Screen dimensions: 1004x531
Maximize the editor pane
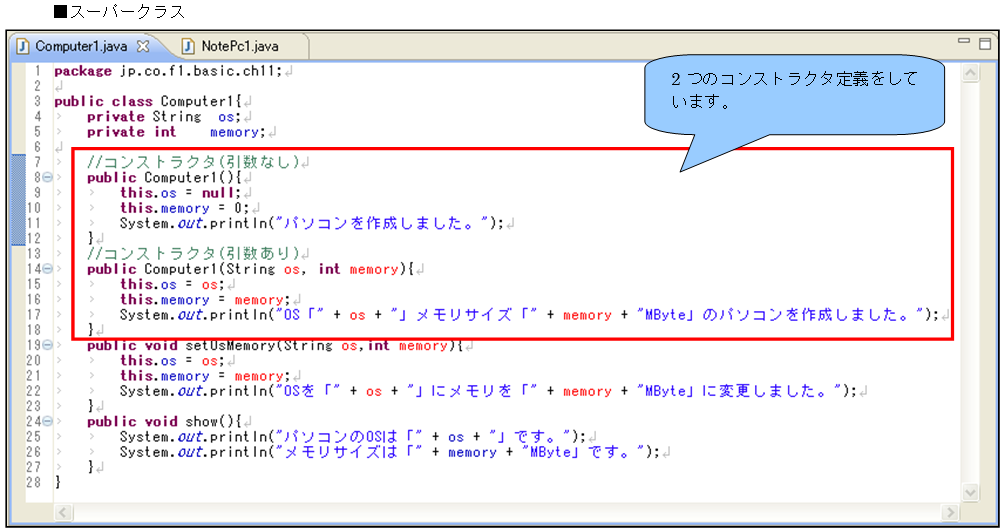coord(984,43)
